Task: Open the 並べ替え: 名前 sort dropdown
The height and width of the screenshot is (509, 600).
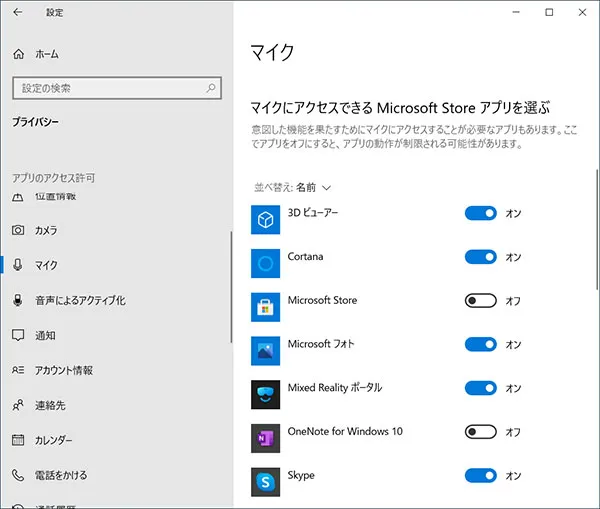Action: point(292,188)
